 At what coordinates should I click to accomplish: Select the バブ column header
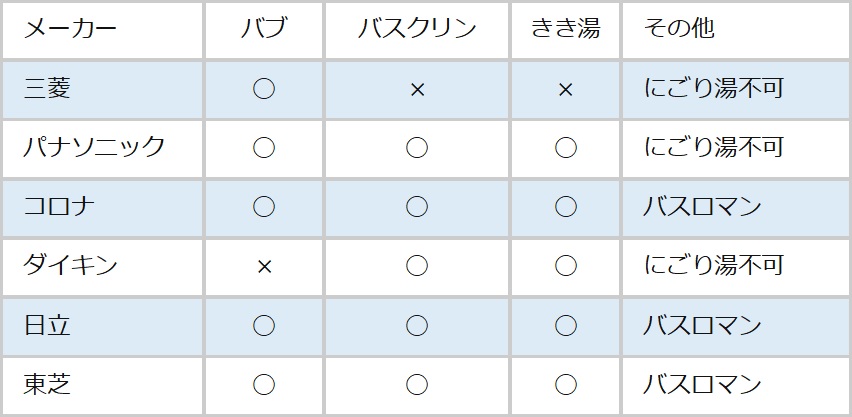(264, 29)
